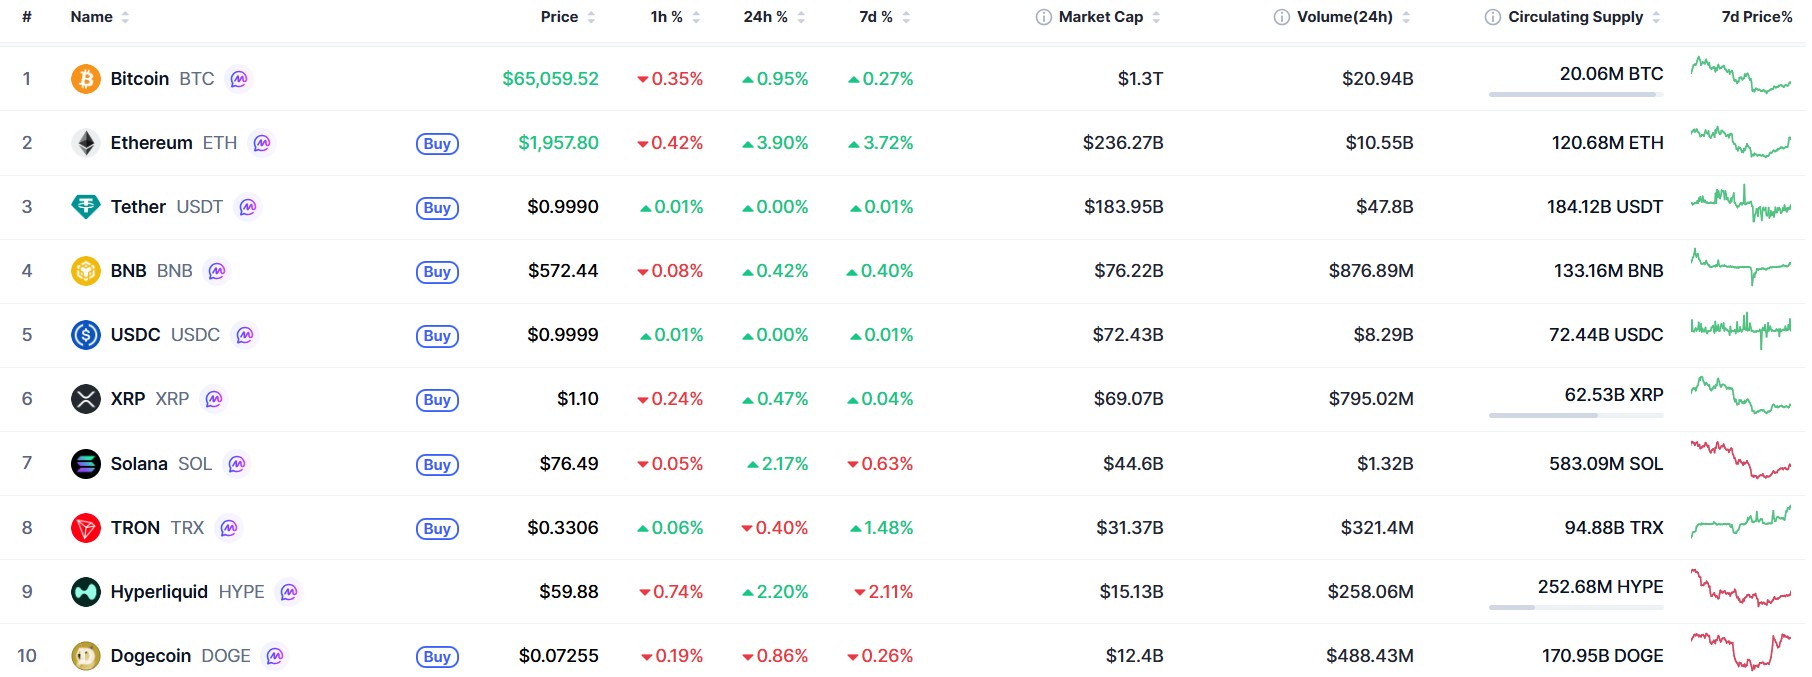
Task: Click the TRON logo icon
Action: [86, 528]
